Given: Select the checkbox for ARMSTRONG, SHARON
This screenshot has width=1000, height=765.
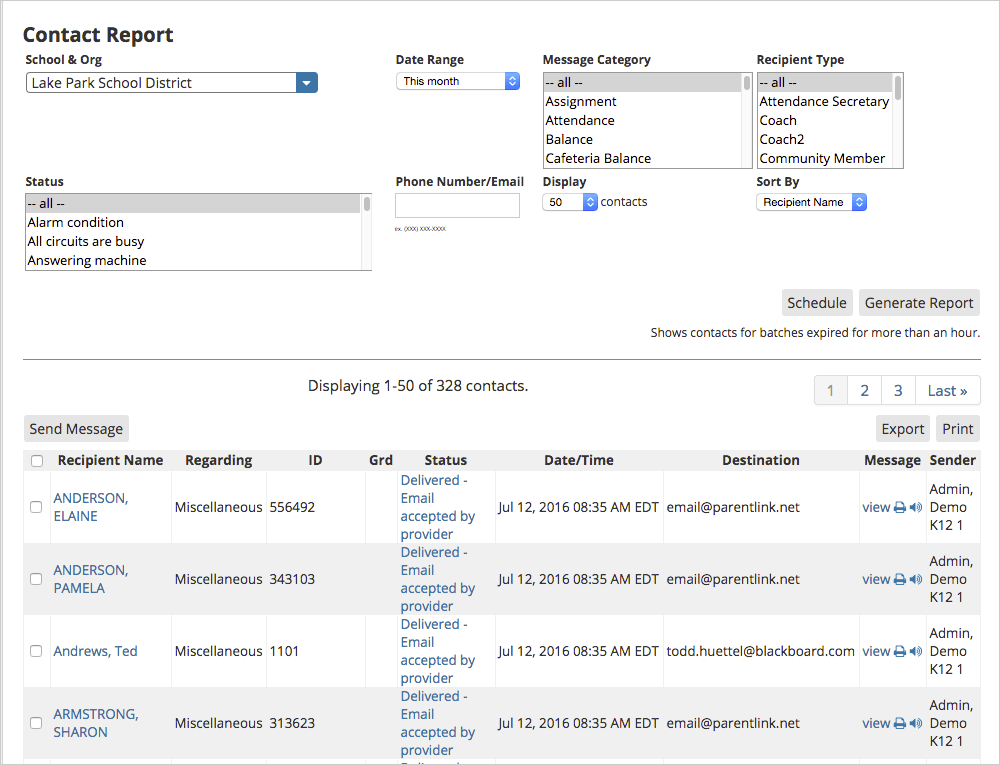Looking at the screenshot, I should click(36, 723).
